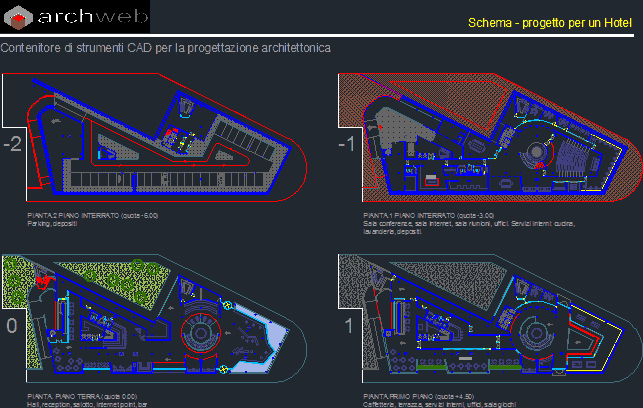
Task: Click the '0' level number label
Action: pos(10,325)
